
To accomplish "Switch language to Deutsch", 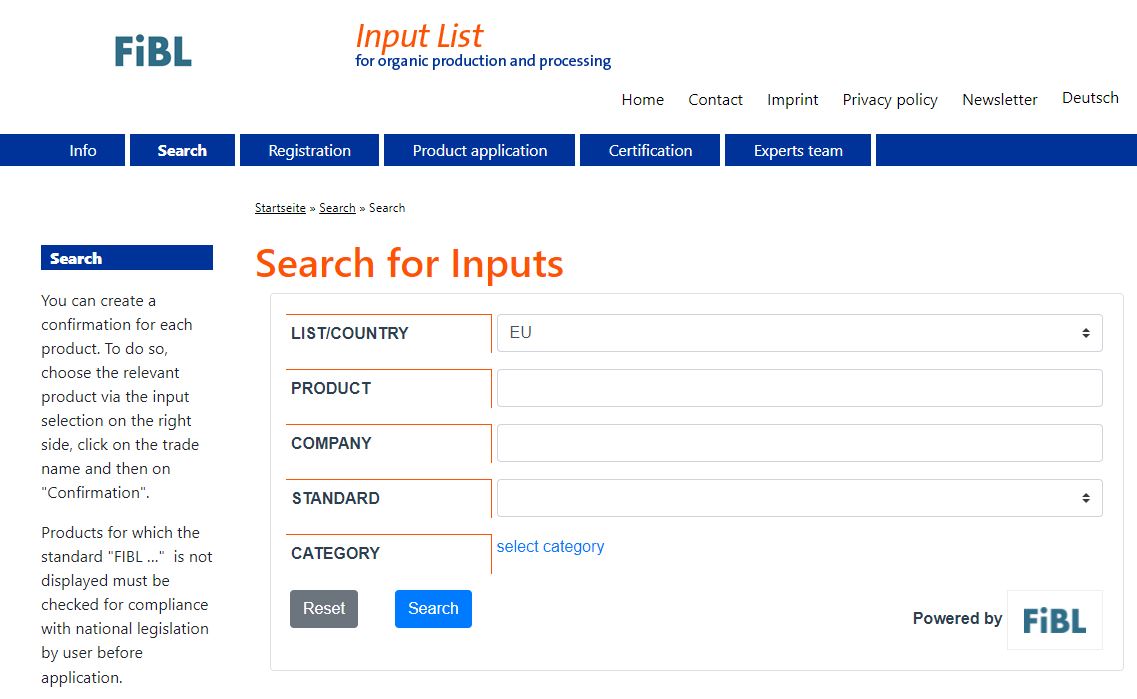I will 1090,98.
